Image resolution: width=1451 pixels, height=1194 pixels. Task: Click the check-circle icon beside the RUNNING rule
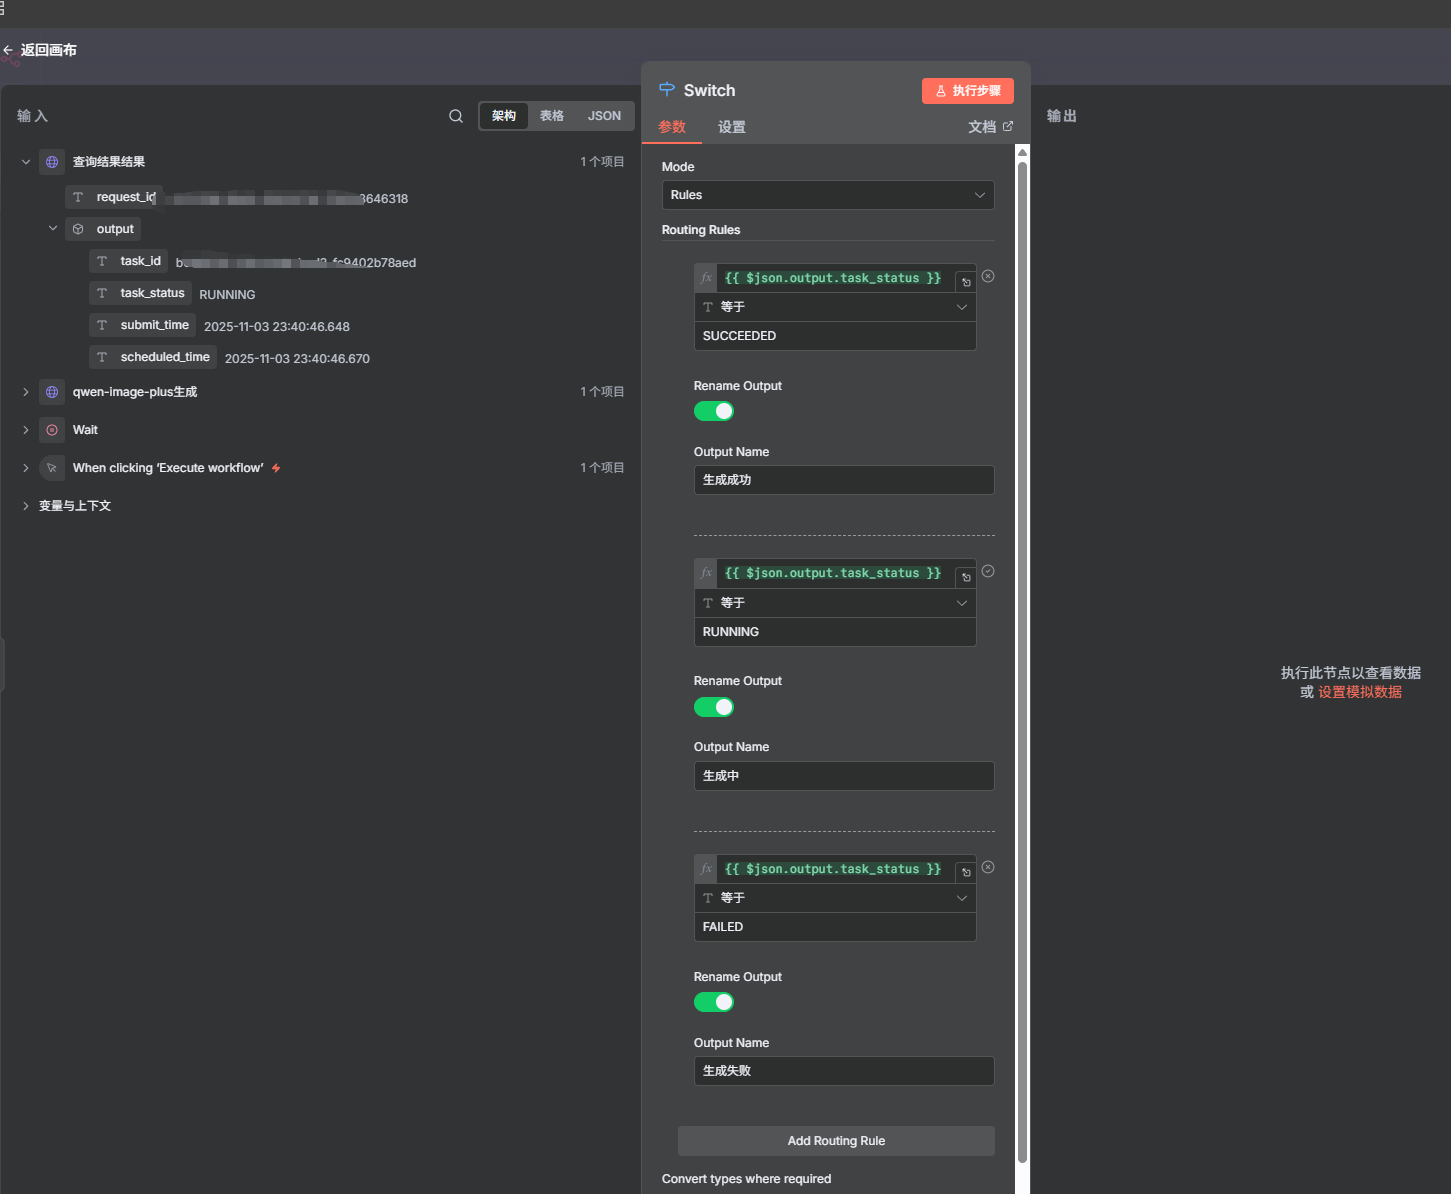pos(988,571)
